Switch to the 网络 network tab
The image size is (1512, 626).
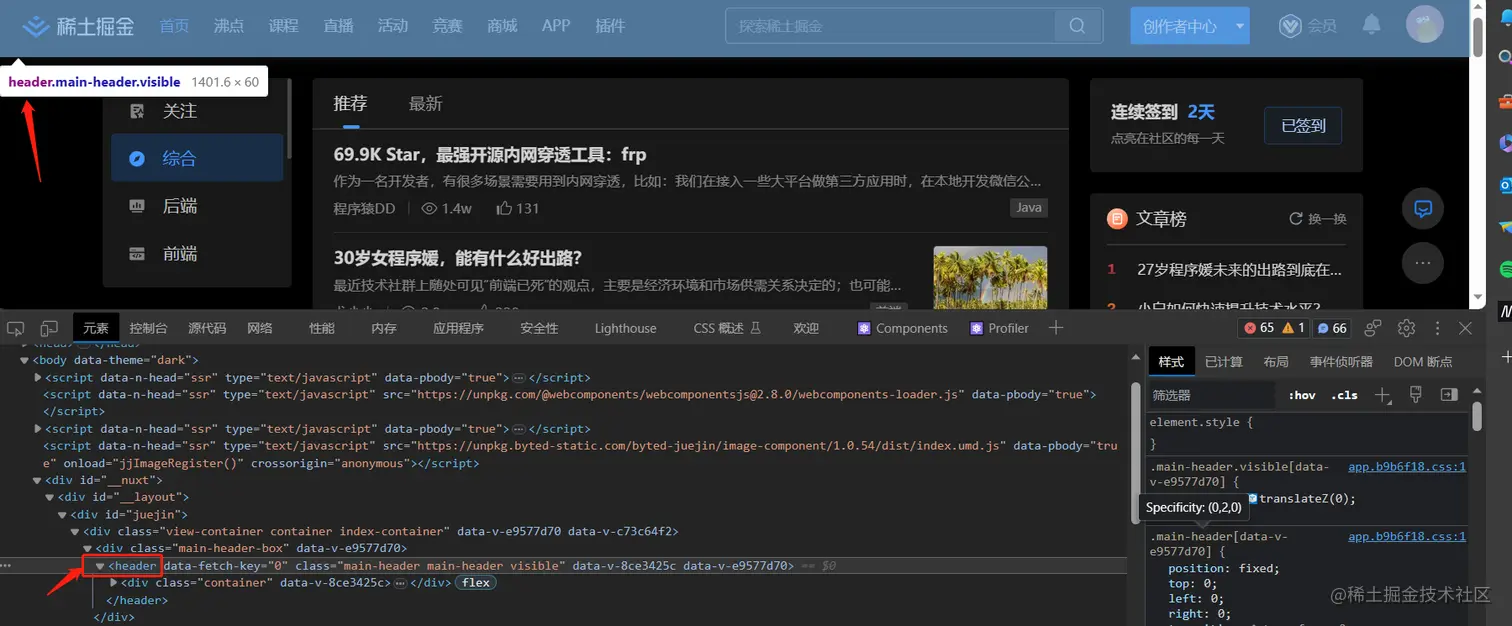coord(260,328)
